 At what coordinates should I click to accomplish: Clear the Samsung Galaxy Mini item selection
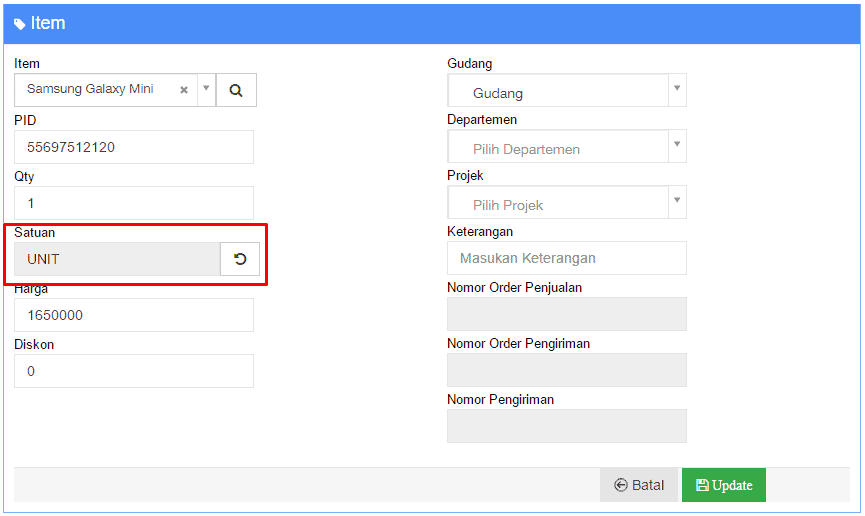(184, 89)
